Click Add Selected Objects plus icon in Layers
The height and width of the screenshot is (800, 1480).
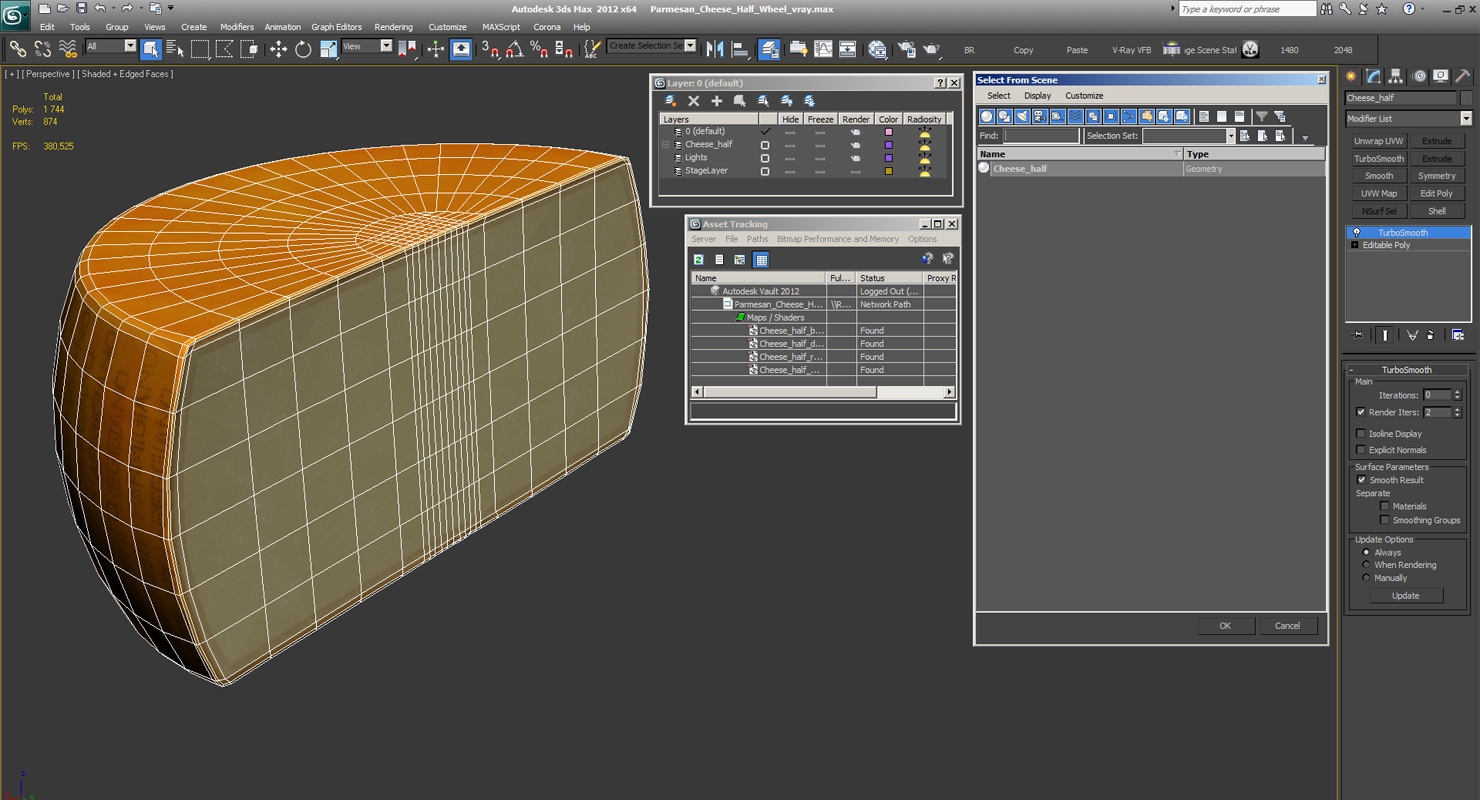[717, 101]
